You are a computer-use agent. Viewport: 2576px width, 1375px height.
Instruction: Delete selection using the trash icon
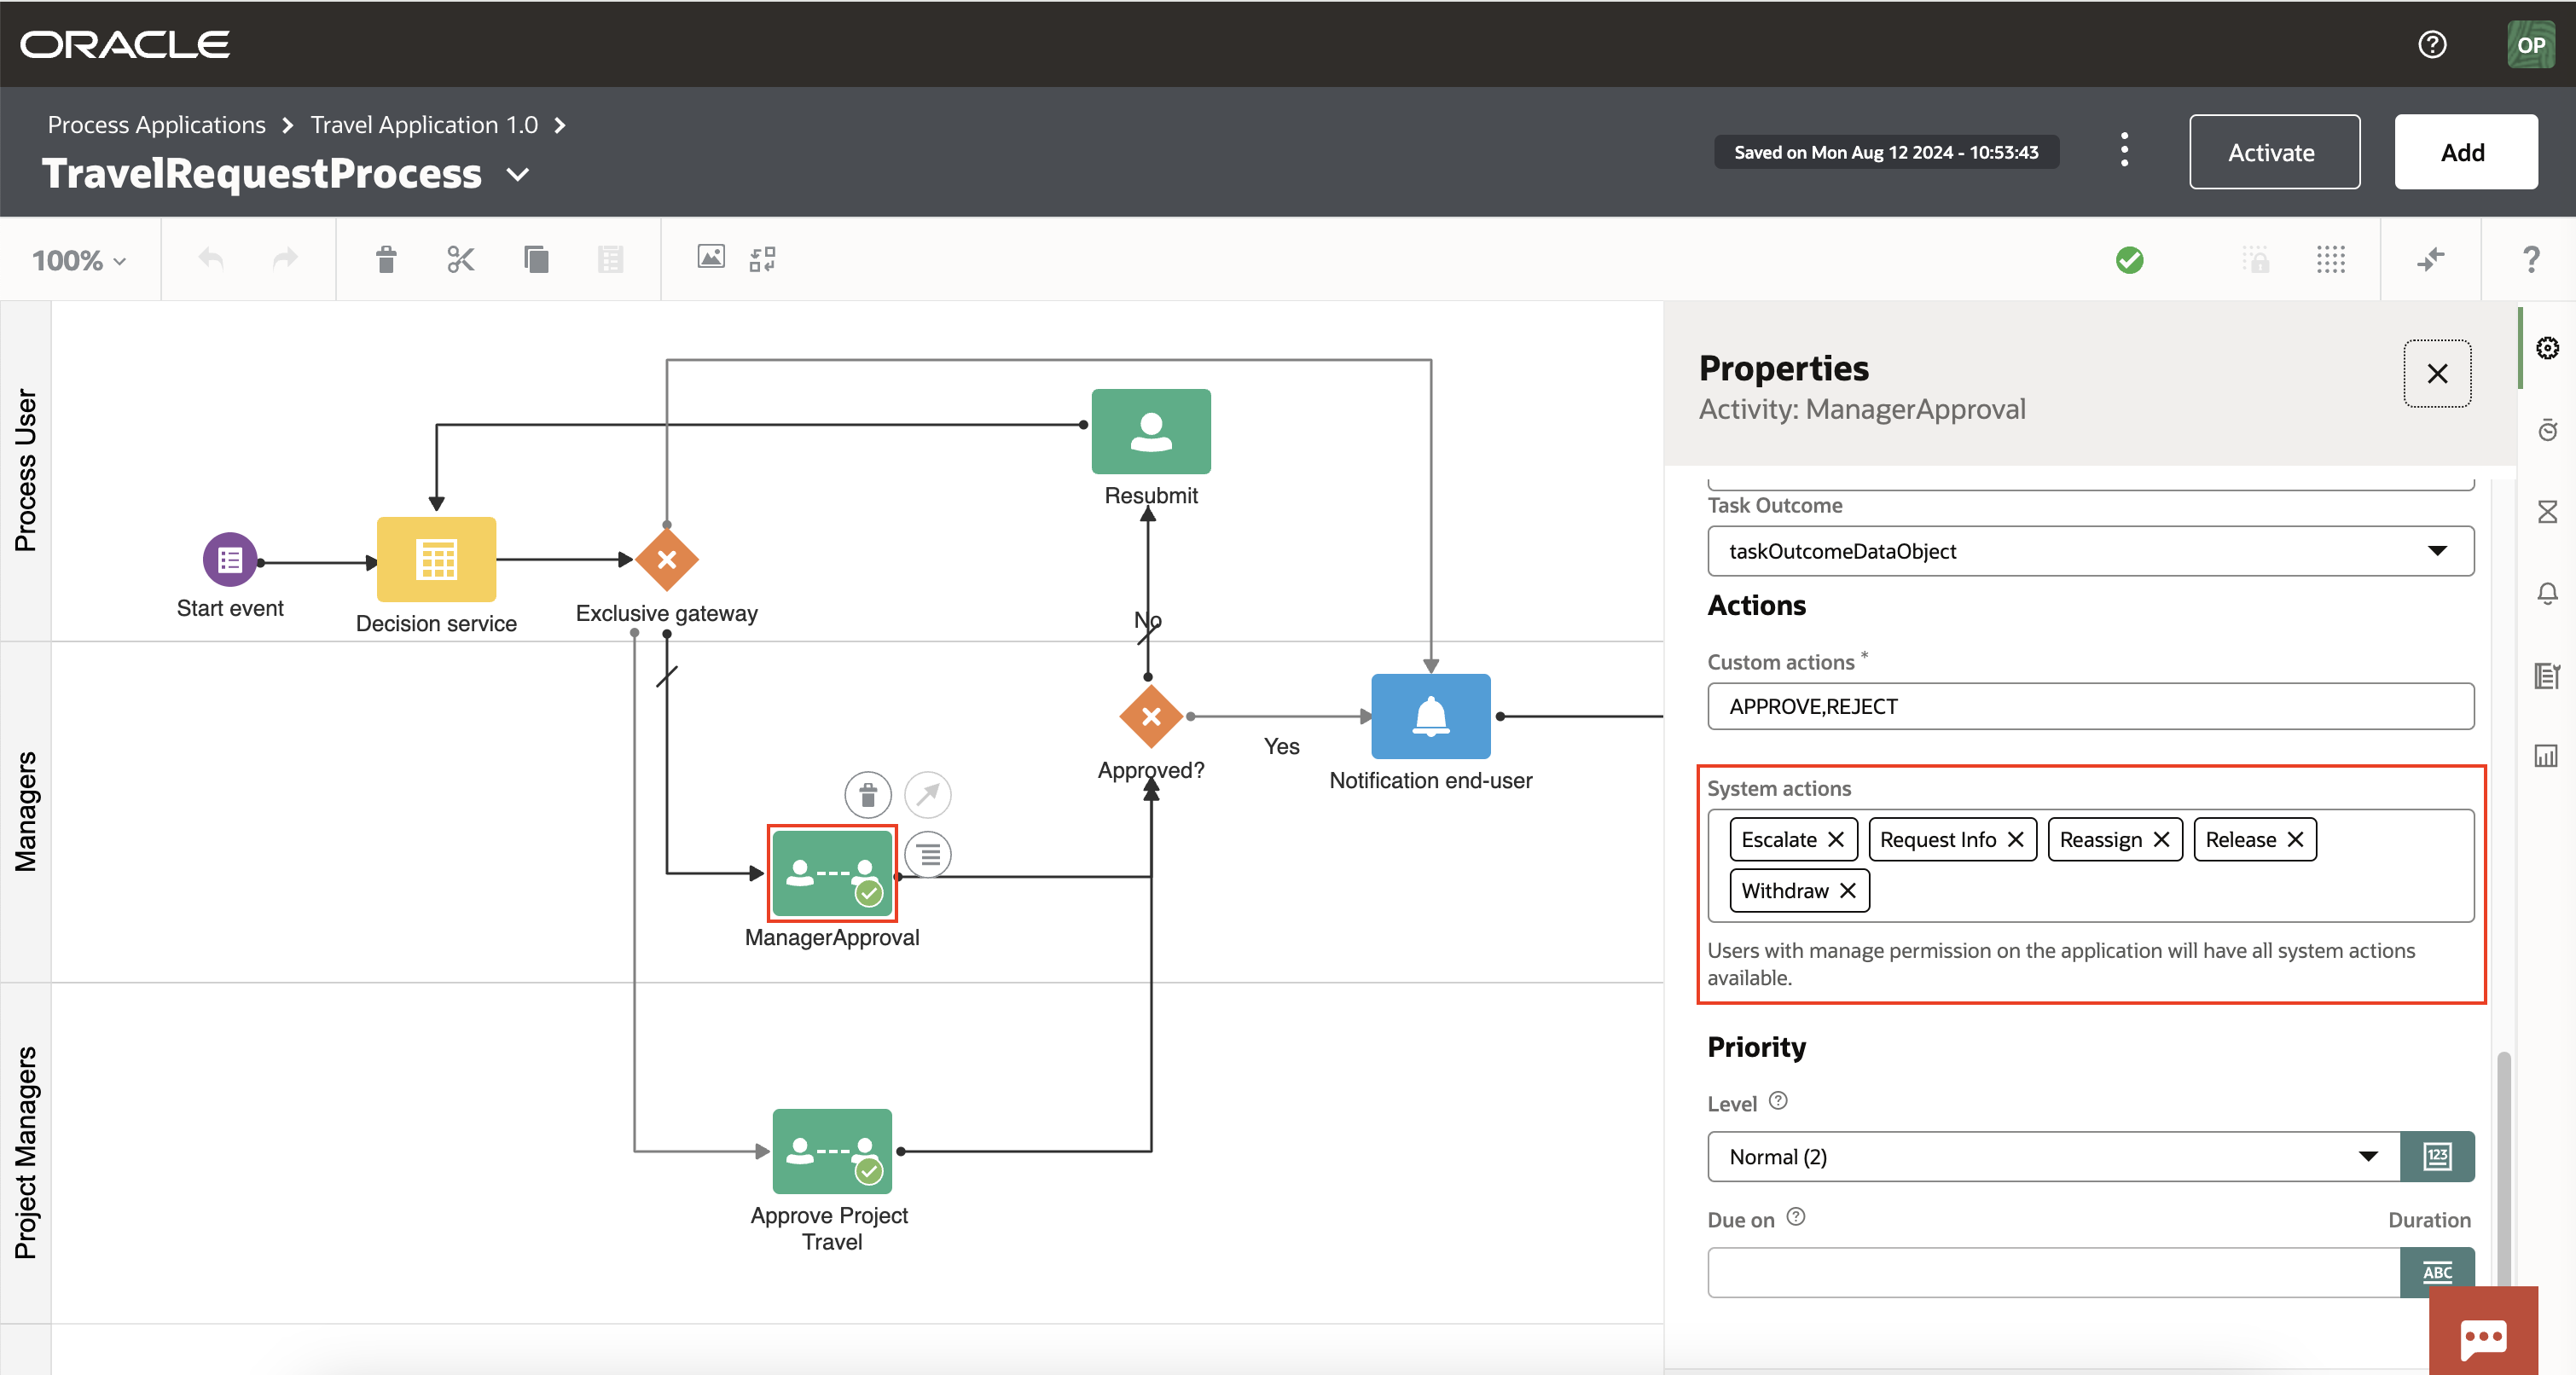click(x=386, y=259)
